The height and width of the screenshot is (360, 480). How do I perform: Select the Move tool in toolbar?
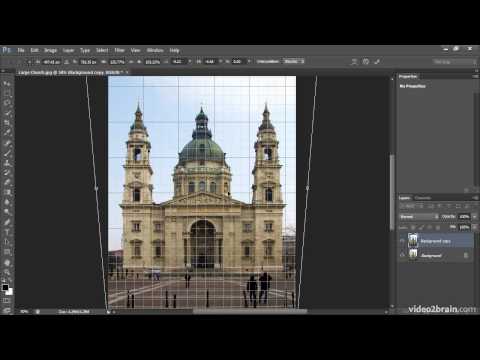(7, 83)
